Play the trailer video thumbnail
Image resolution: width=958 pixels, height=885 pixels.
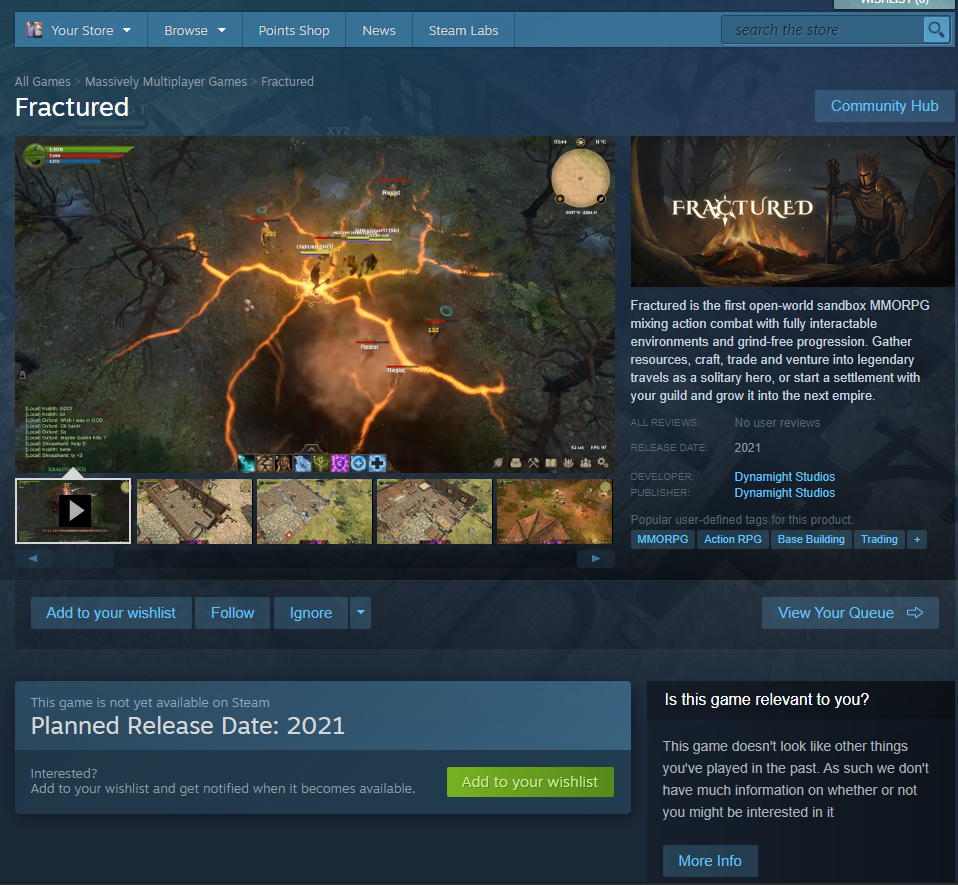coord(73,511)
